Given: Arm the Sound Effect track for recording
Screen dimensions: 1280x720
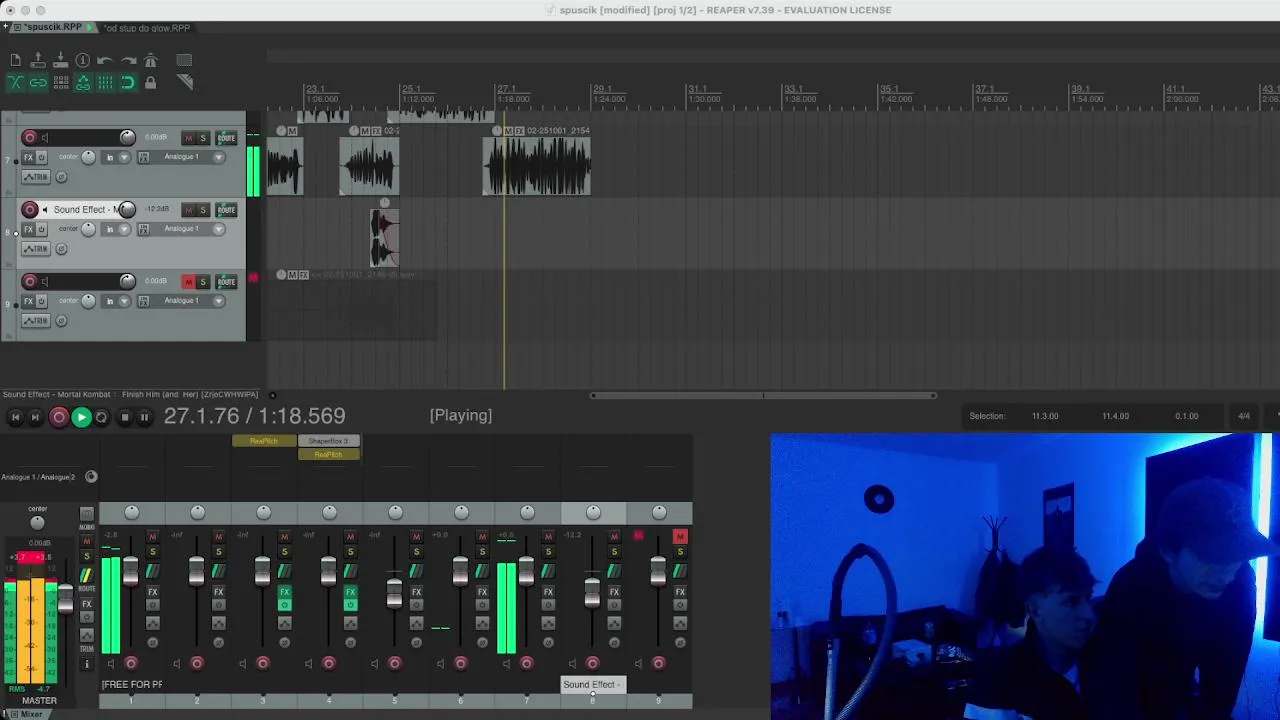Looking at the screenshot, I should coord(29,209).
